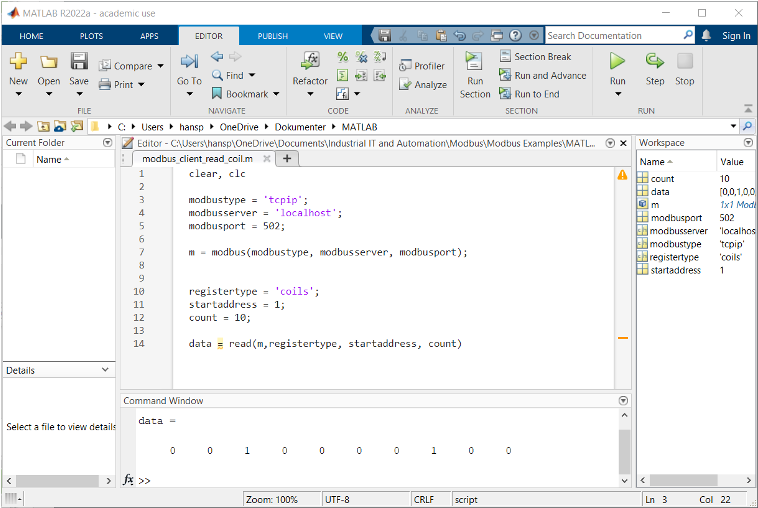The width and height of the screenshot is (758, 508).
Task: Click the Users path segment
Action: pyautogui.click(x=152, y=127)
